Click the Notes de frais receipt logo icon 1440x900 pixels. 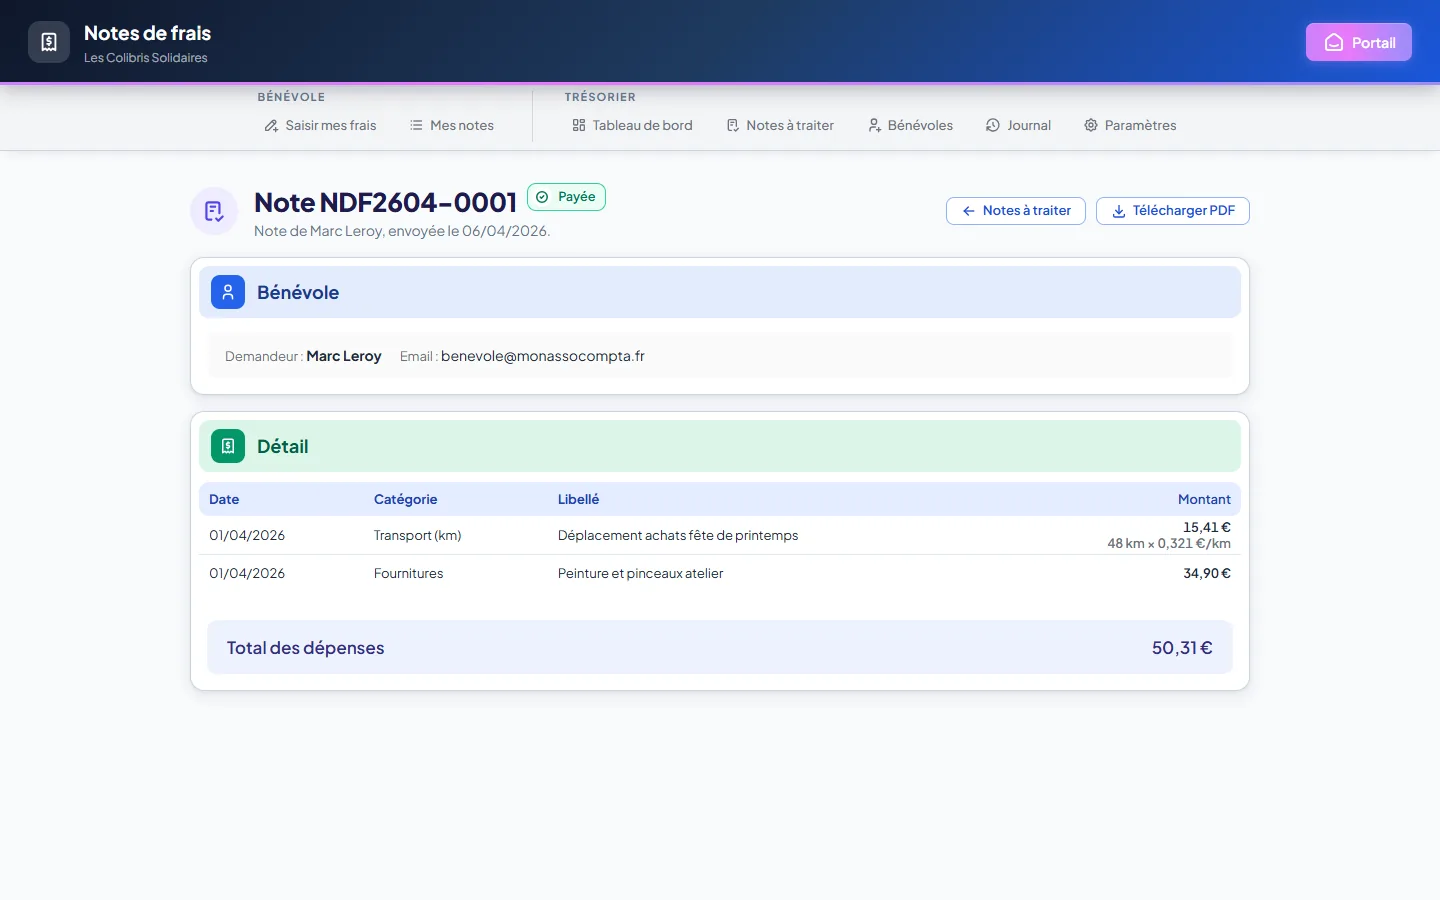(49, 42)
